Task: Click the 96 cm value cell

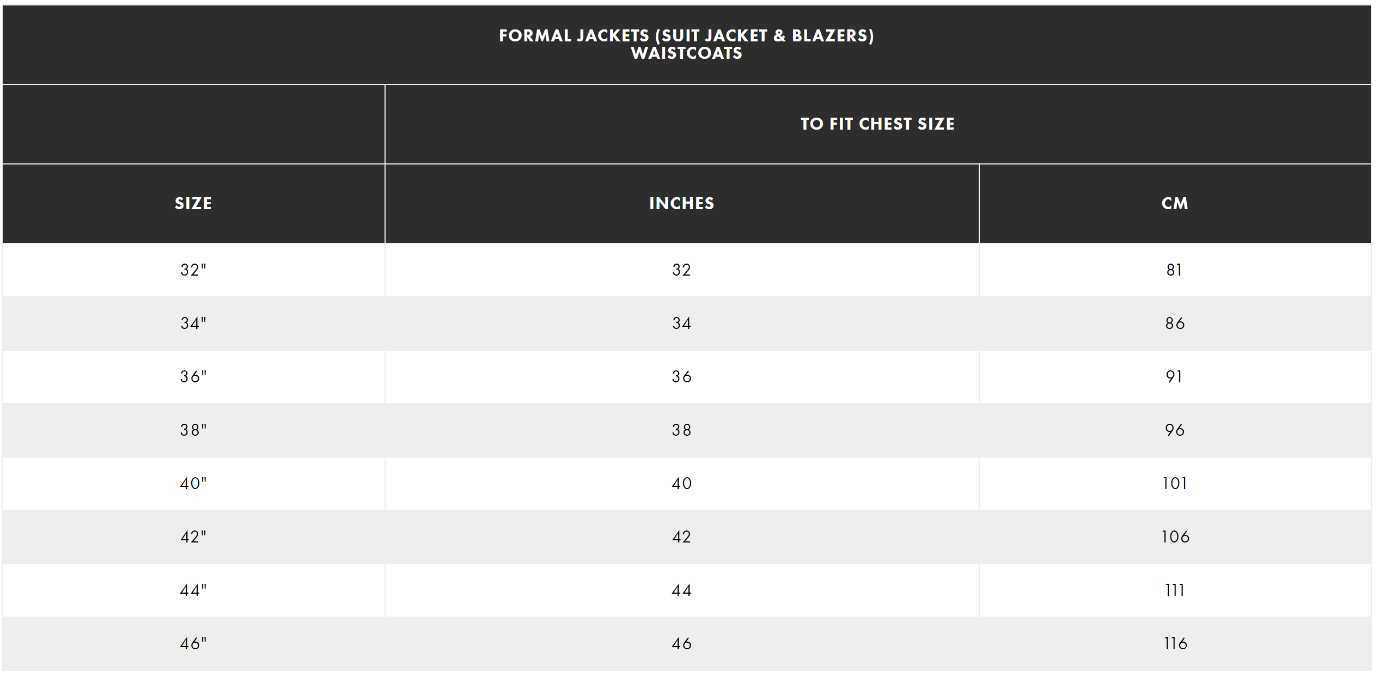Action: click(1174, 430)
